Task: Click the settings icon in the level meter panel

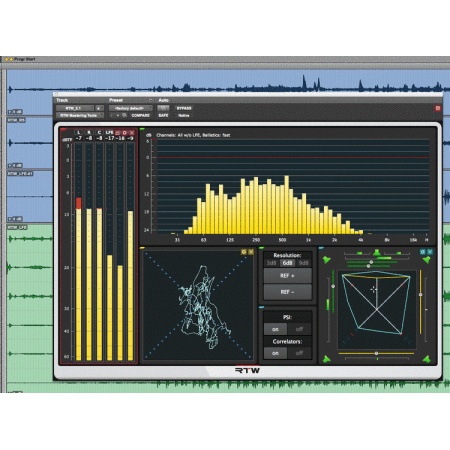Action: click(125, 133)
